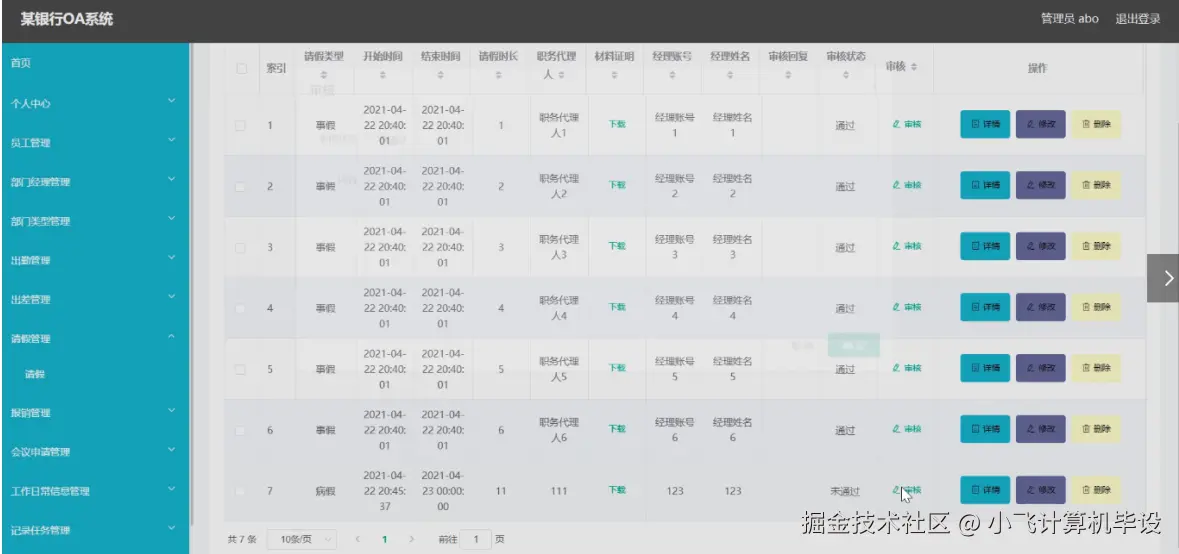Click 审核 edit icon link in row 2
Image resolution: width=1179 pixels, height=554 pixels.
coord(907,185)
